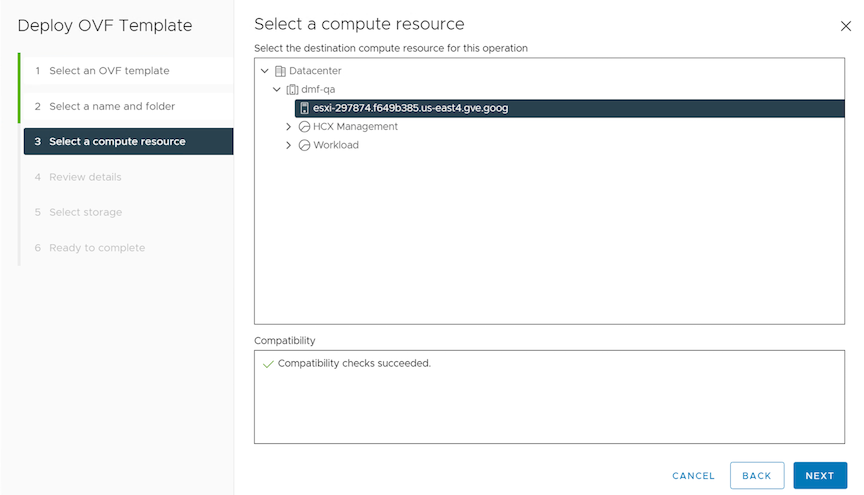Click the Datacenter building icon

(280, 71)
